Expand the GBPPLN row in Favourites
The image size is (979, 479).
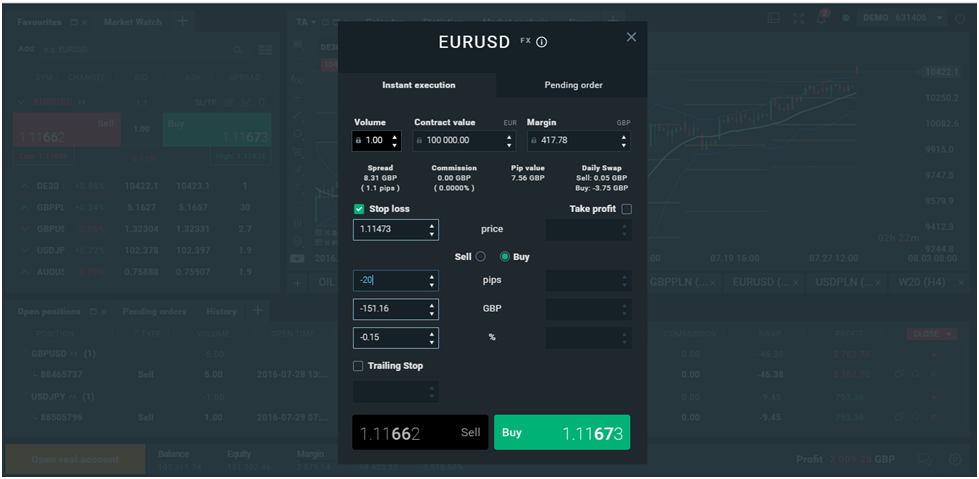click(x=24, y=207)
